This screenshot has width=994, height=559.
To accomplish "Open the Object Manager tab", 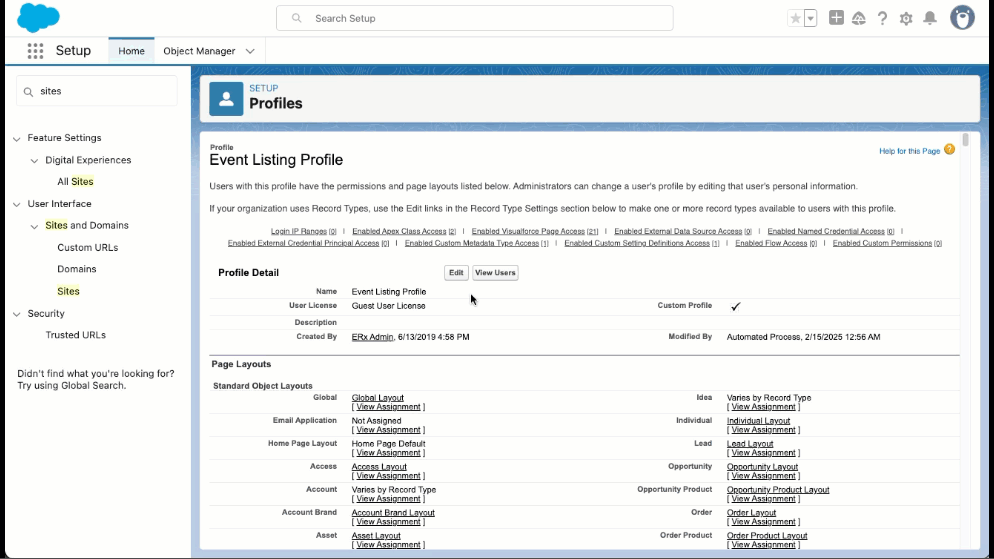I will tap(199, 51).
